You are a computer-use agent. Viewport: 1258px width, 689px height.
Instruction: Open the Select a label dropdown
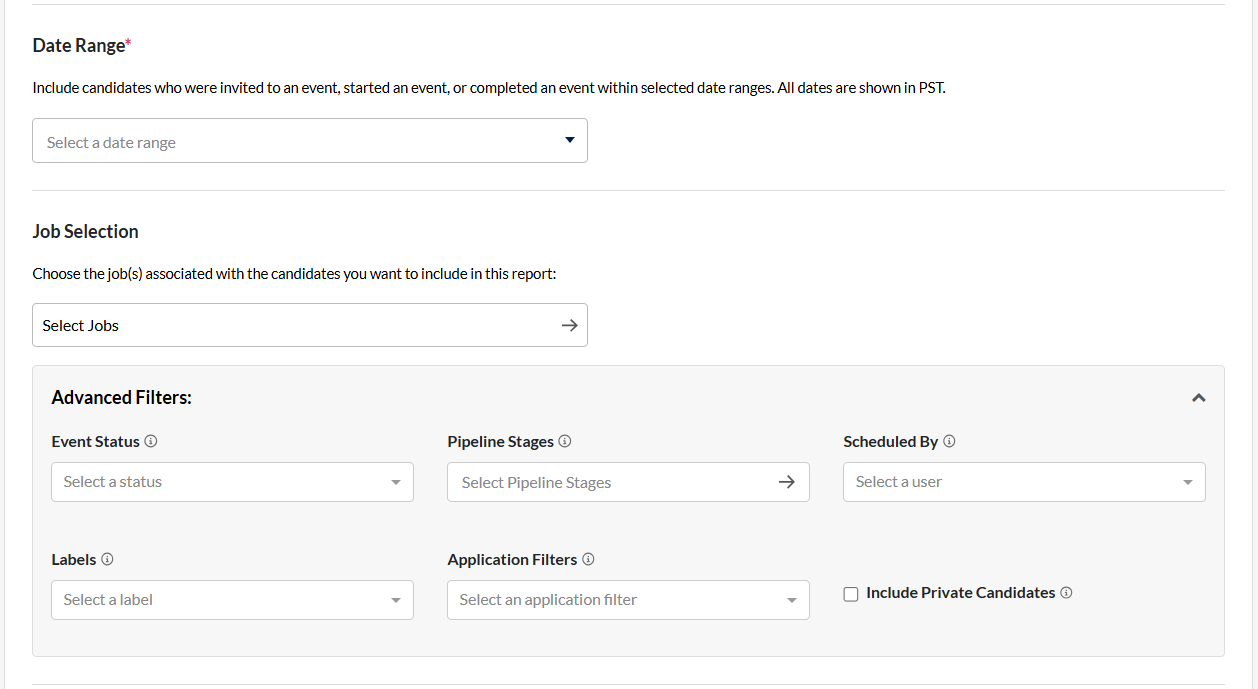[232, 600]
